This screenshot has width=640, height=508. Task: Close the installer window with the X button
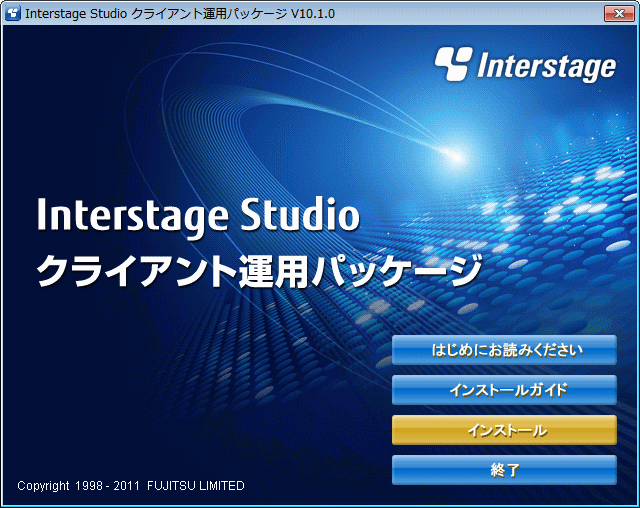click(619, 13)
